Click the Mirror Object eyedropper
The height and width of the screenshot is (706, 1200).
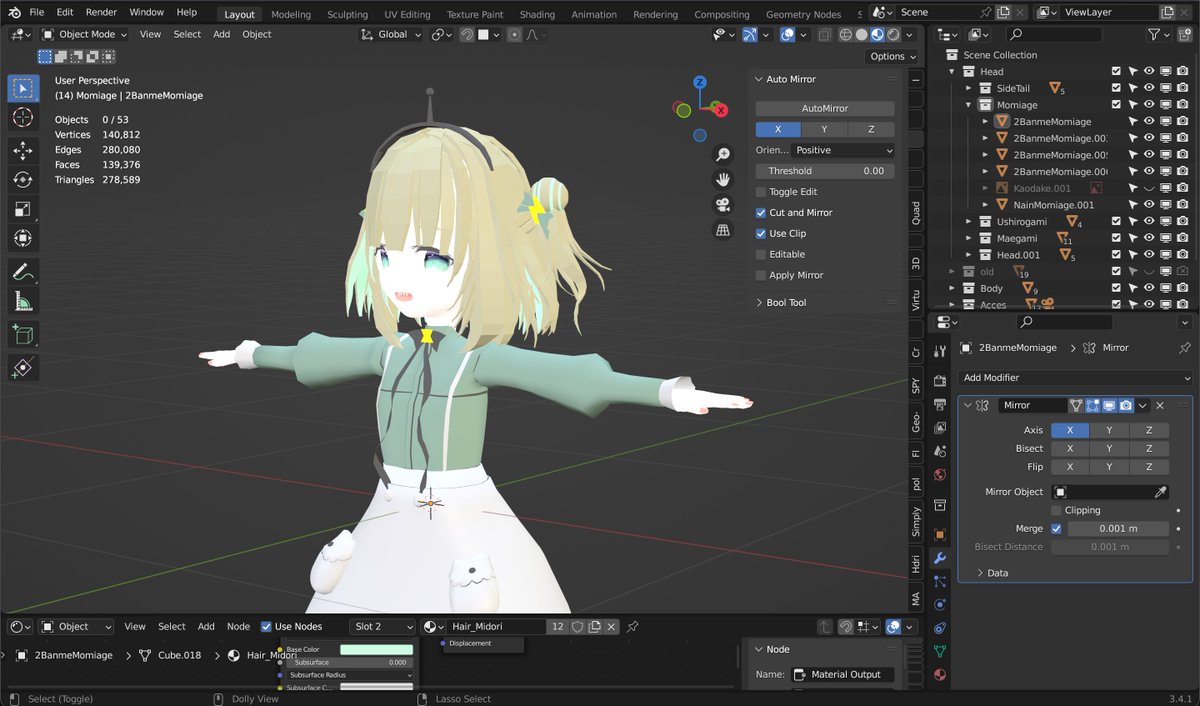[x=1160, y=492]
